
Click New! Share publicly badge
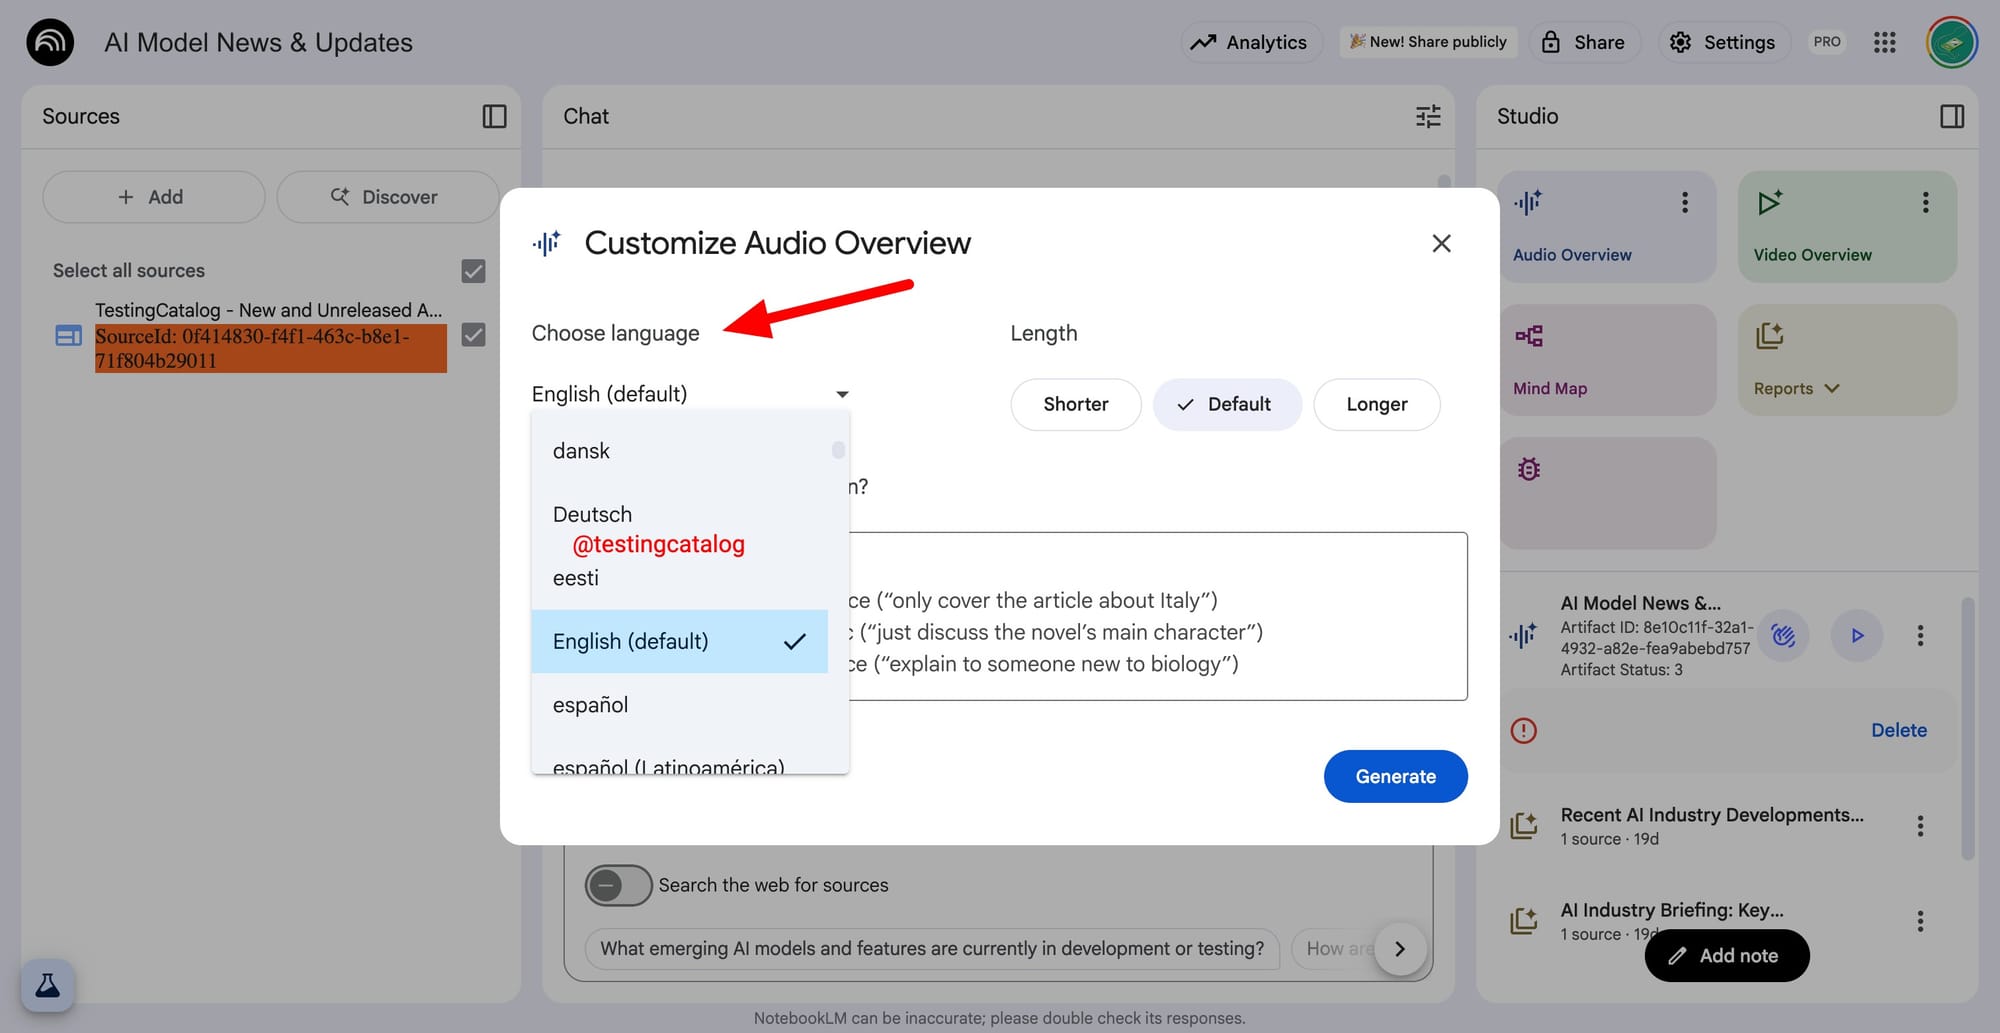(x=1428, y=42)
